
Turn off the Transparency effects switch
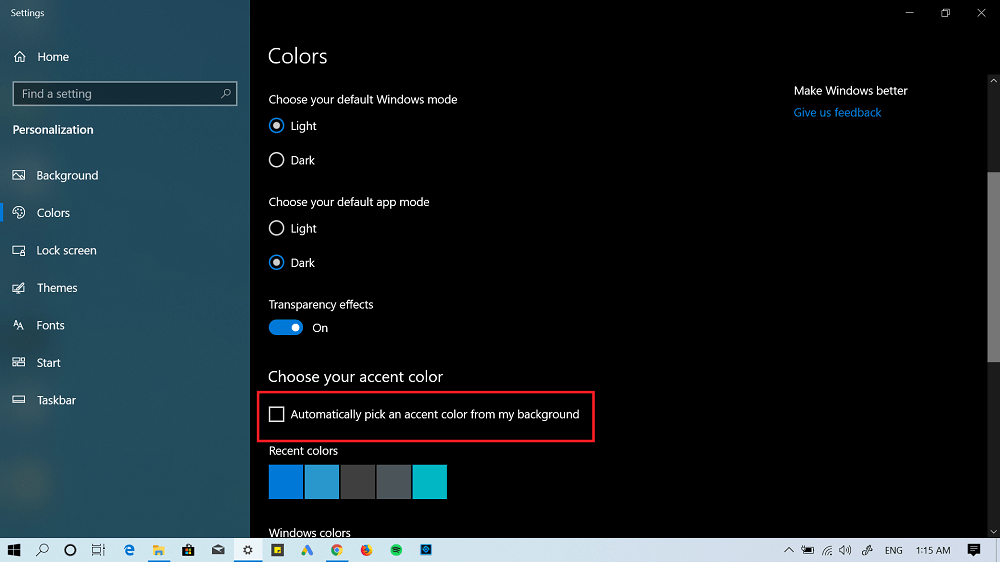286,327
